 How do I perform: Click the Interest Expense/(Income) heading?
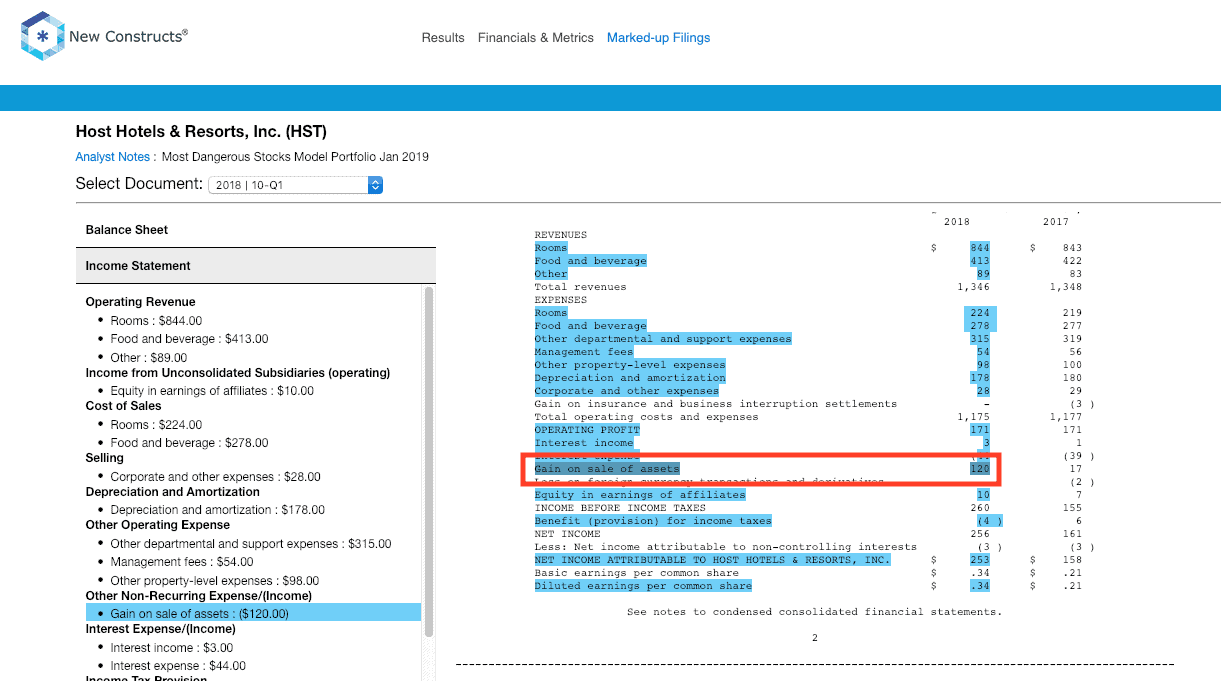click(161, 629)
